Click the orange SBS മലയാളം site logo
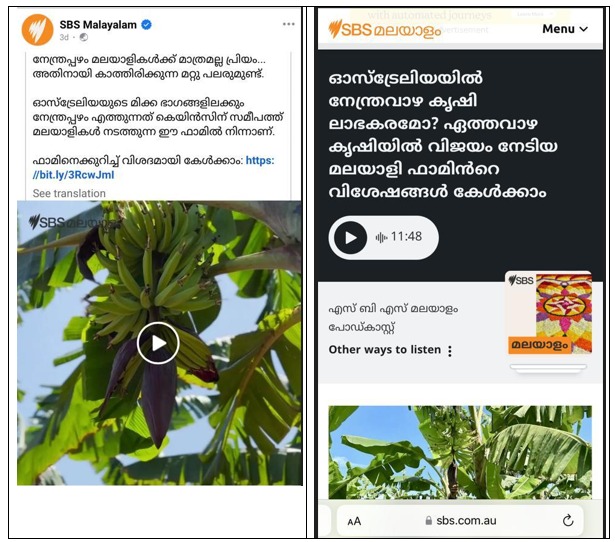The image size is (615, 542). [x=384, y=29]
